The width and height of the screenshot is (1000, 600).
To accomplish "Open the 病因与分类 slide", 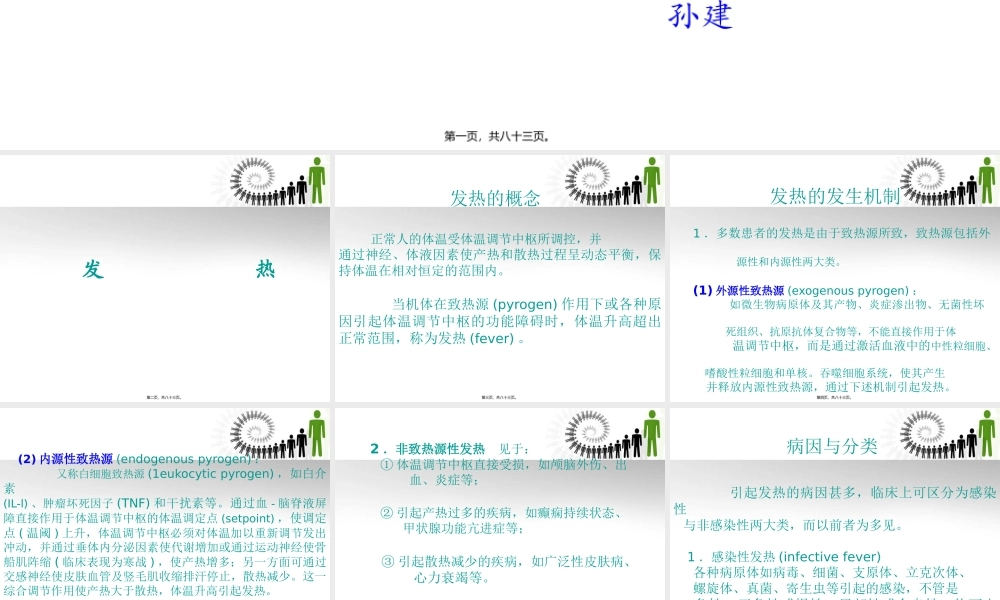I will [835, 500].
